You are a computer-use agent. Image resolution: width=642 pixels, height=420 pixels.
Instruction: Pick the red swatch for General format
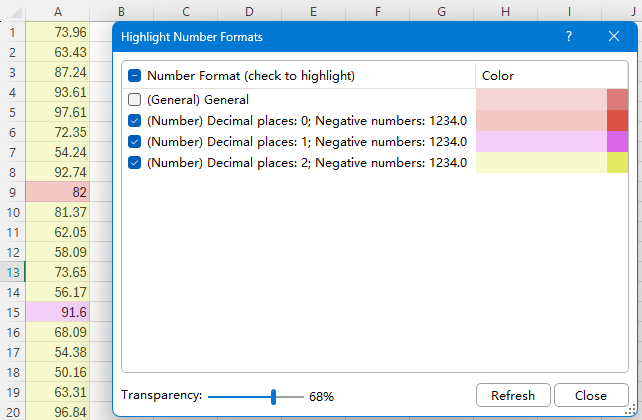click(x=617, y=99)
